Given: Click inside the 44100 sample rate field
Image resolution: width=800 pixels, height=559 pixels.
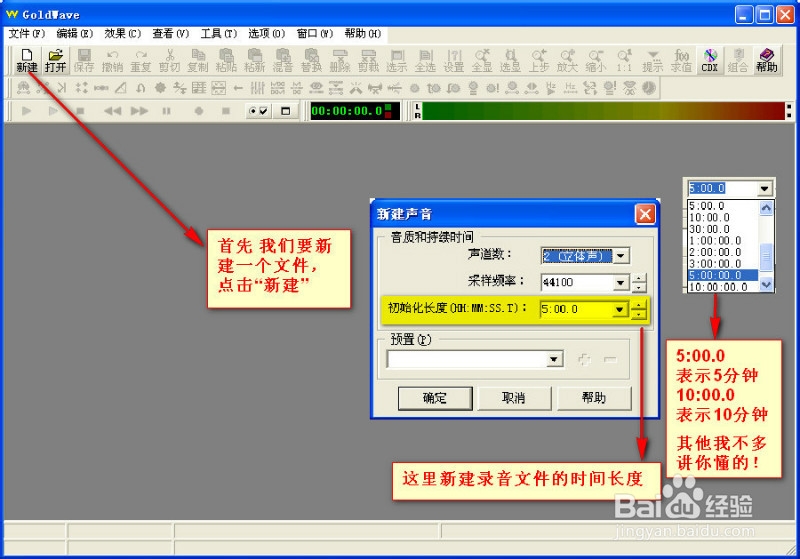Looking at the screenshot, I should coord(577,282).
